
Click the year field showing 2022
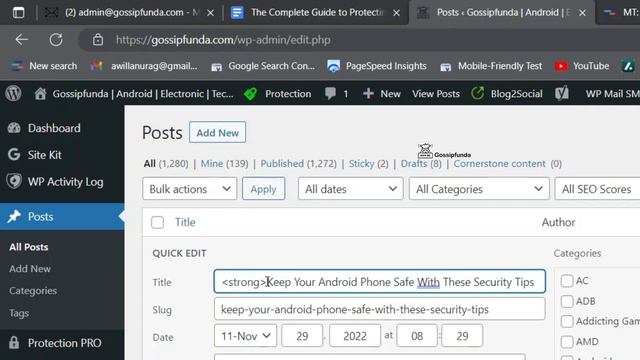355,336
